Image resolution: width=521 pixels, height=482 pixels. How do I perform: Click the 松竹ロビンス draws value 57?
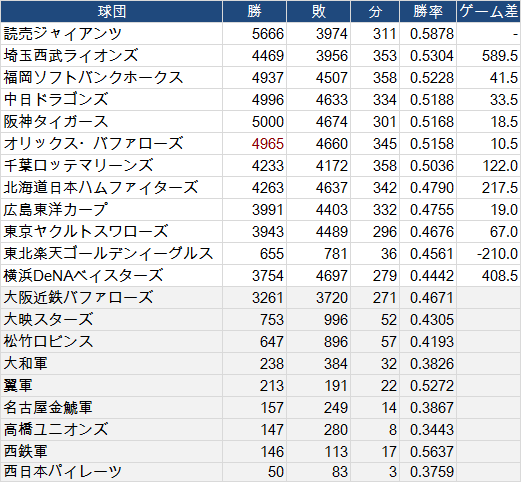pyautogui.click(x=389, y=342)
